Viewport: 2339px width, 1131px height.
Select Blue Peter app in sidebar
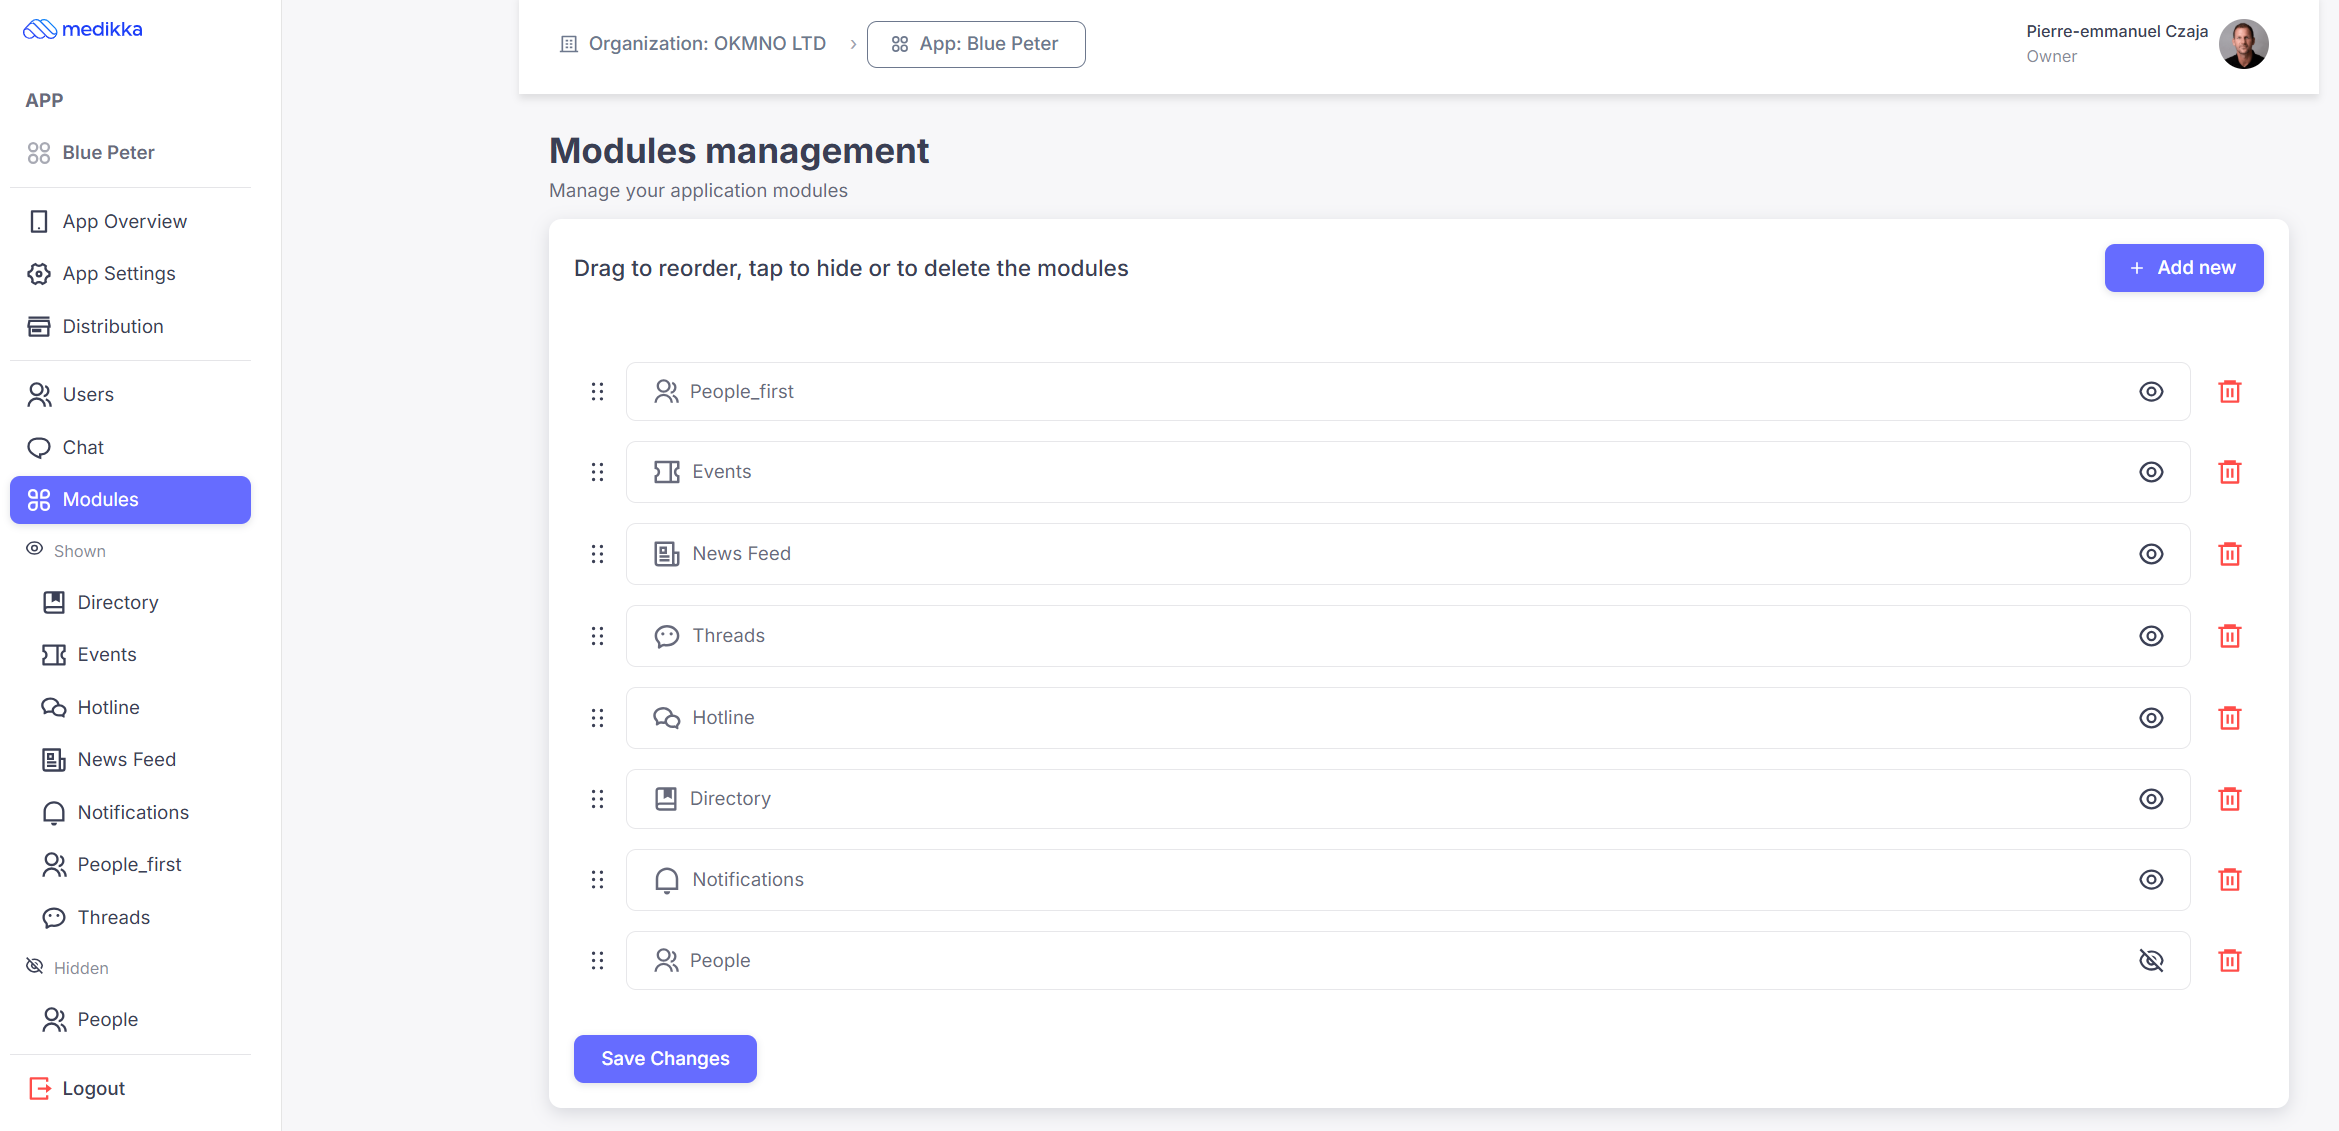pyautogui.click(x=108, y=153)
